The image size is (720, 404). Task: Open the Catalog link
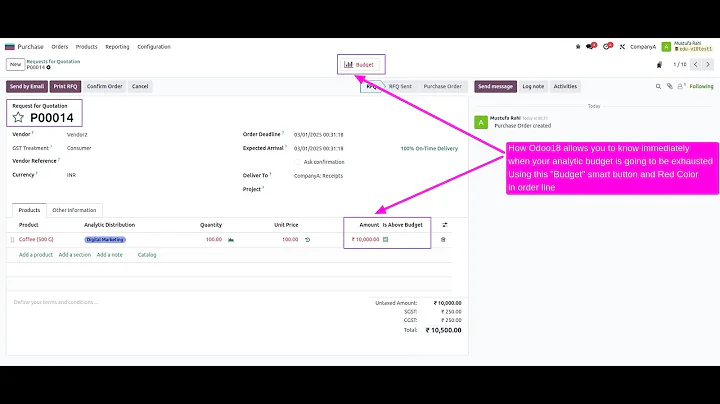click(147, 255)
